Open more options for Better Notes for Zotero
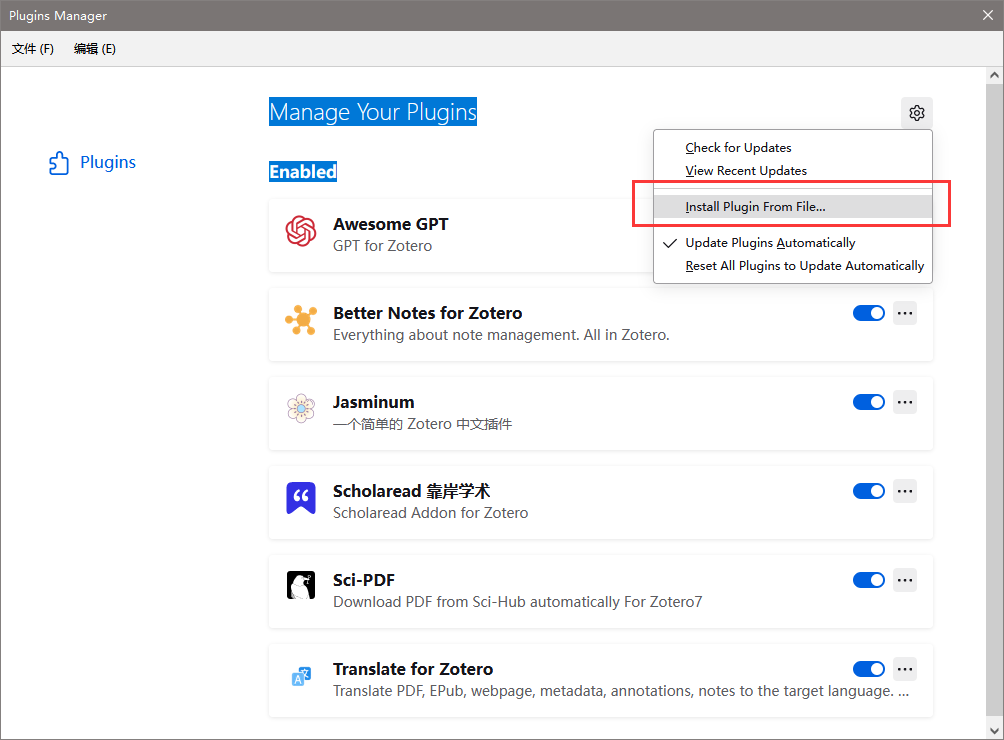1004x740 pixels. (905, 313)
